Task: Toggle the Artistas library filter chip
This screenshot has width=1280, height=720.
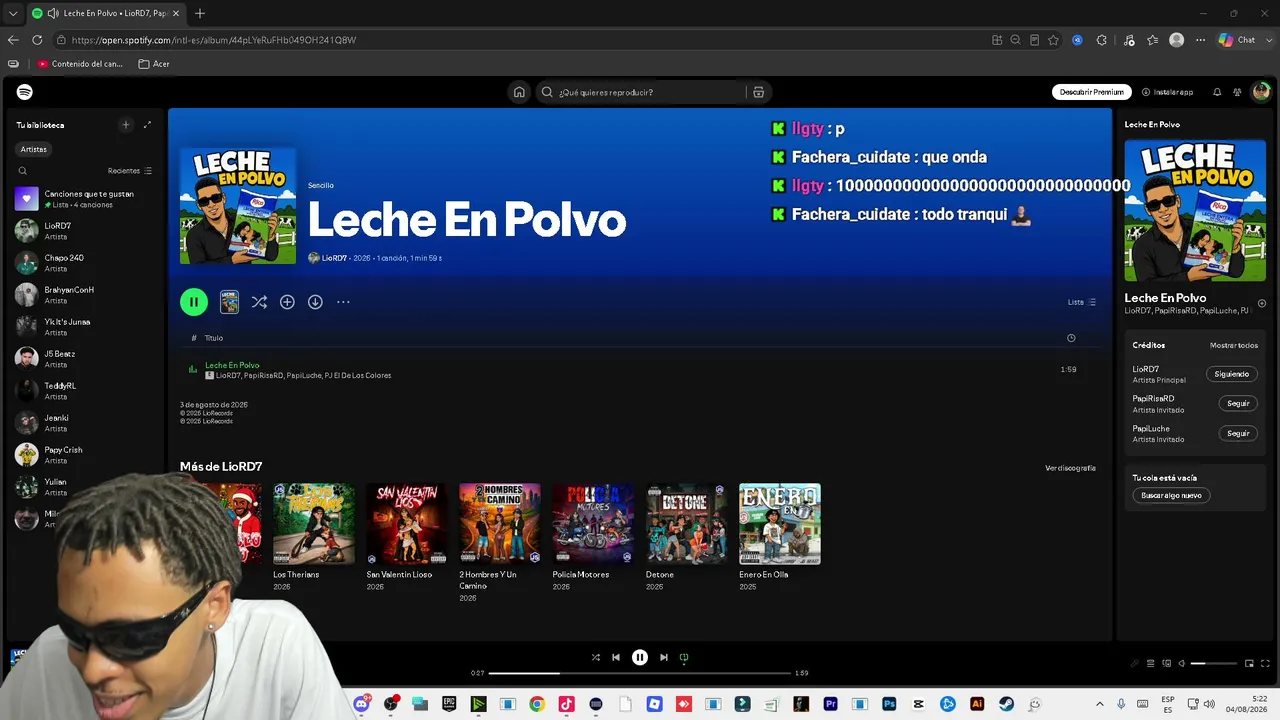Action: (34, 149)
